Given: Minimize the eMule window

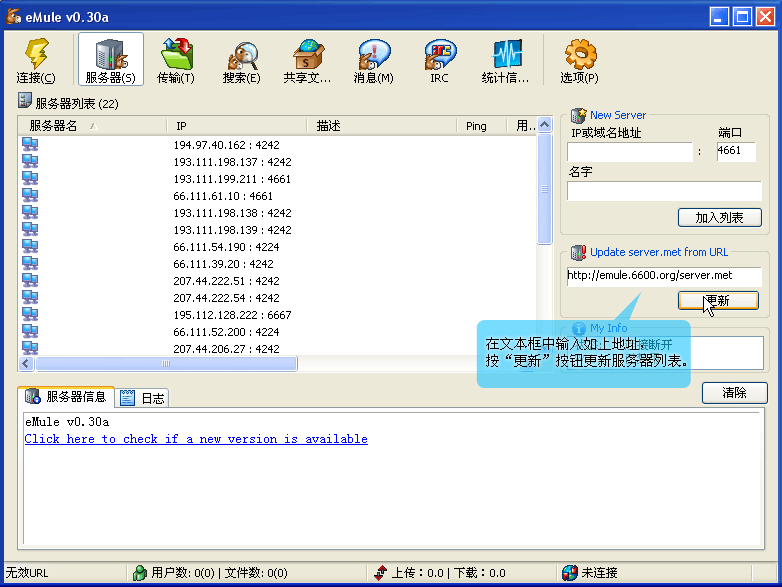Looking at the screenshot, I should point(719,17).
